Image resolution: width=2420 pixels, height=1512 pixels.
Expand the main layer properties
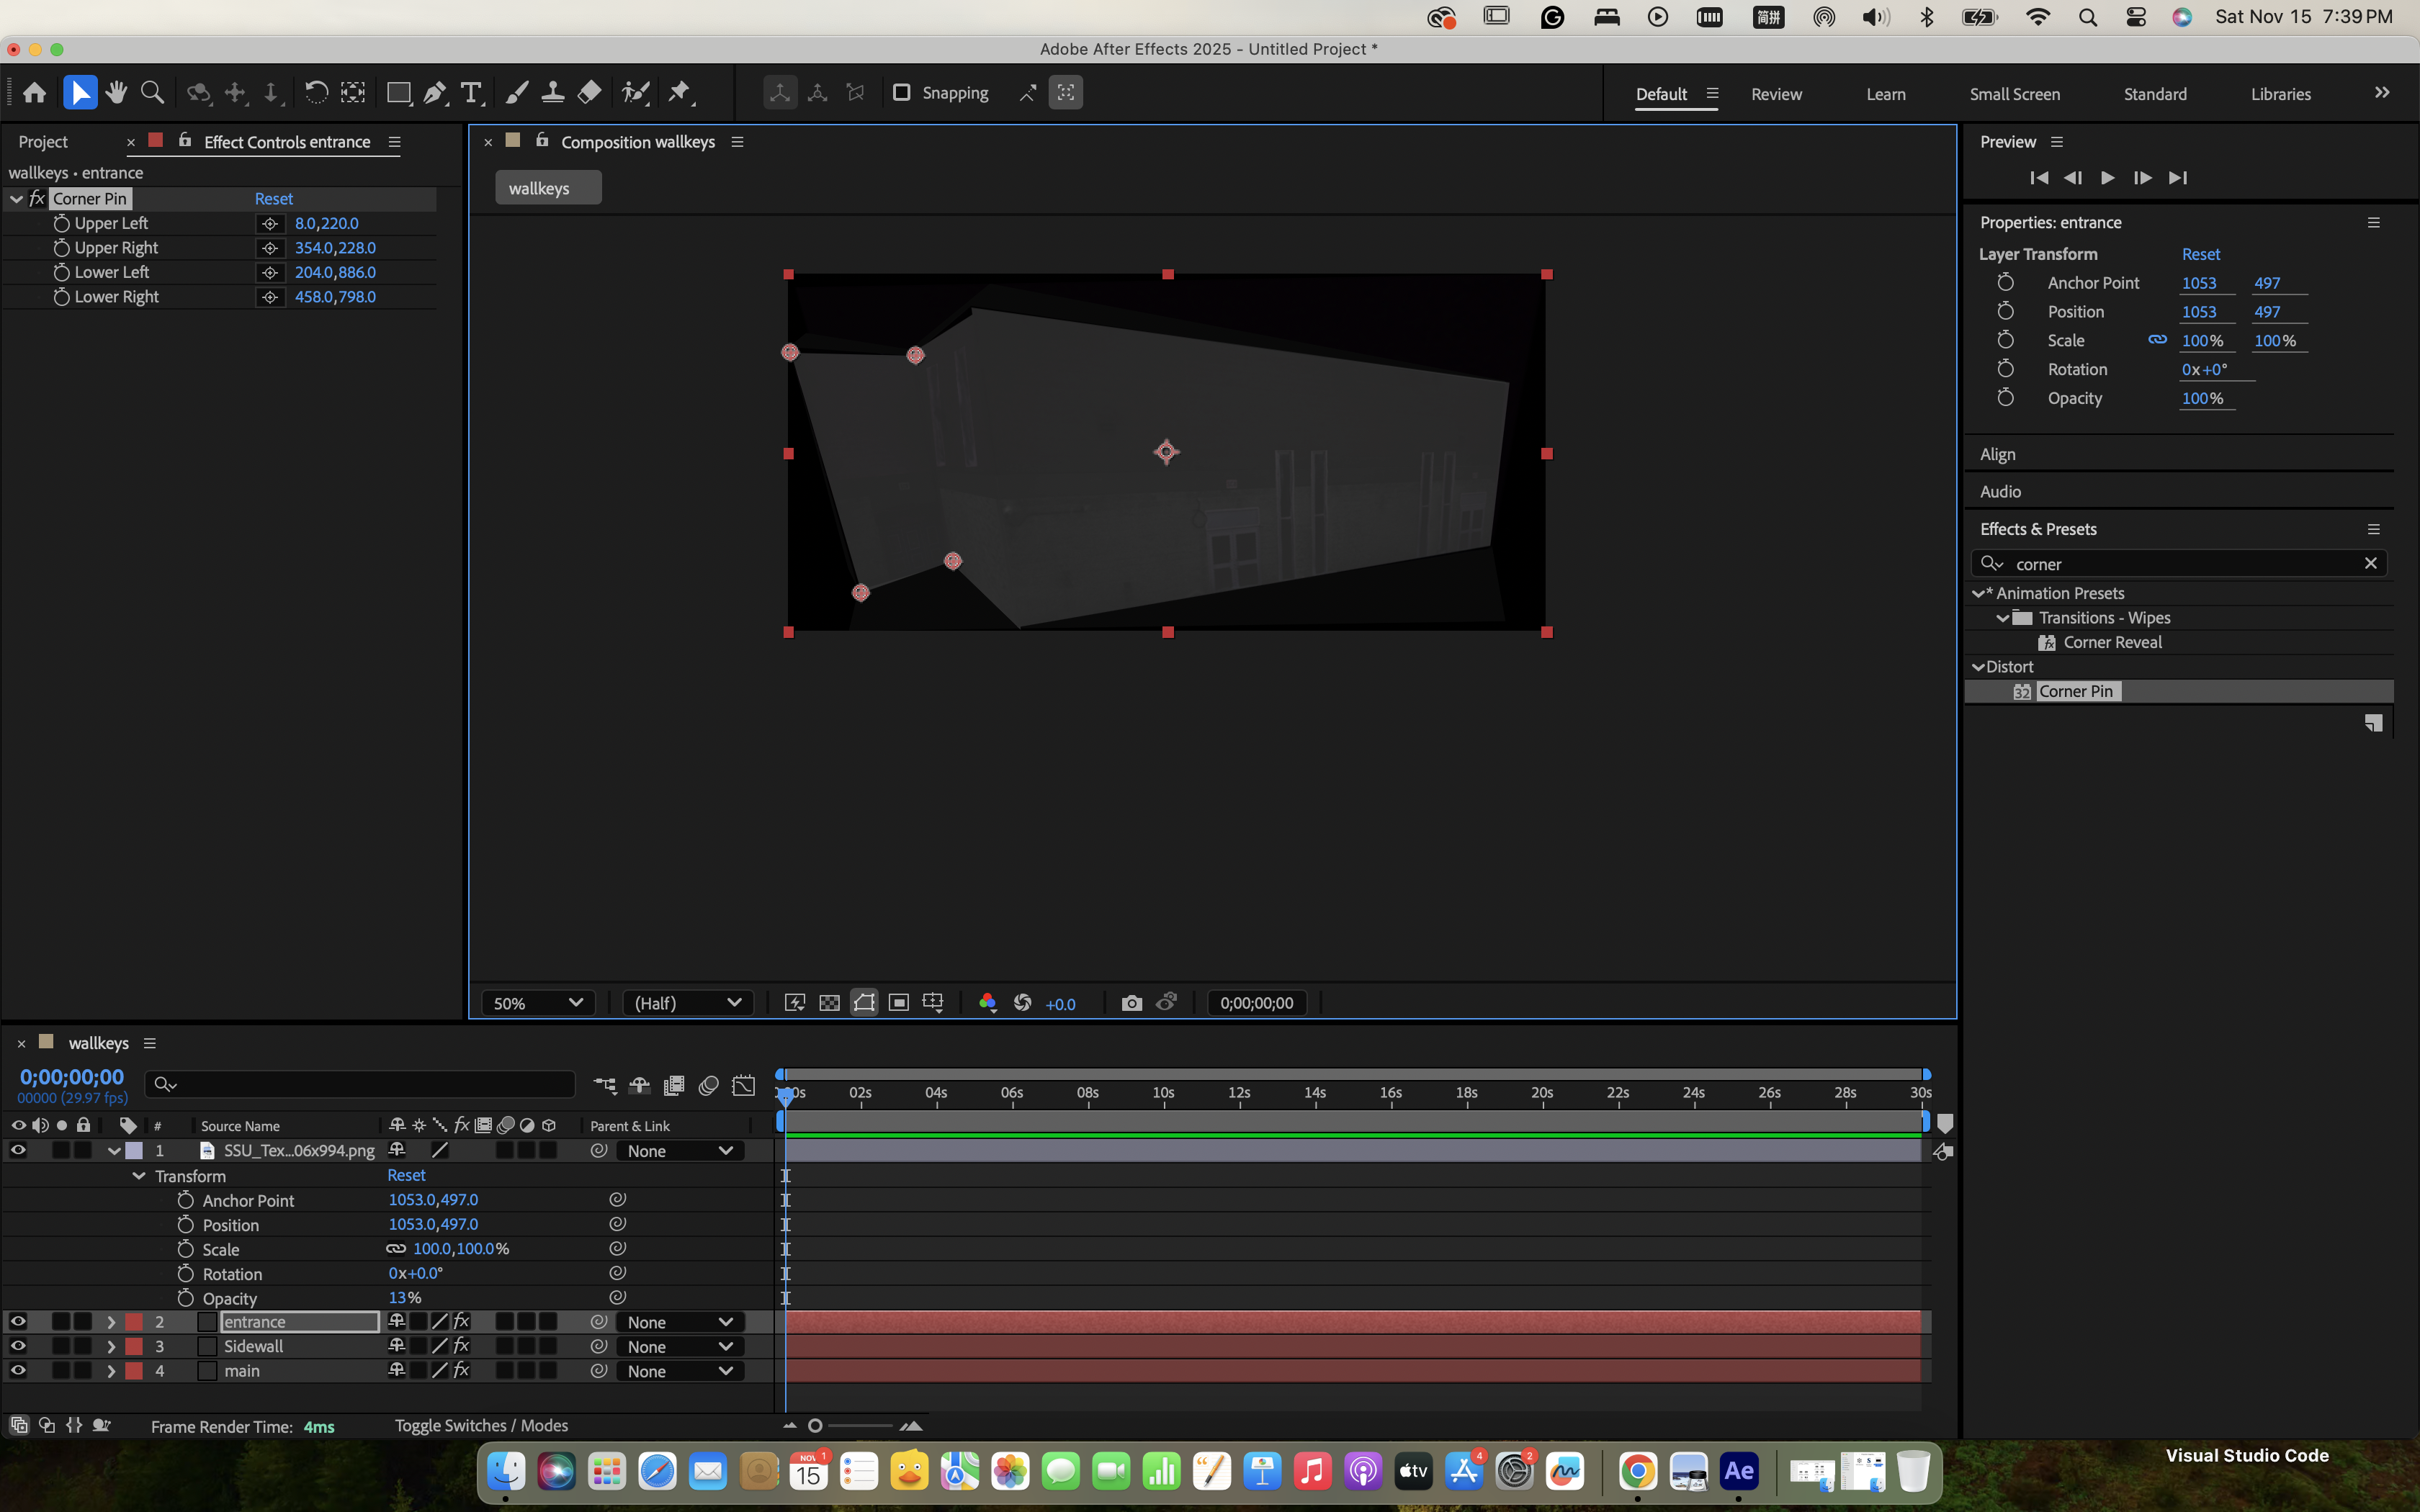(x=111, y=1371)
